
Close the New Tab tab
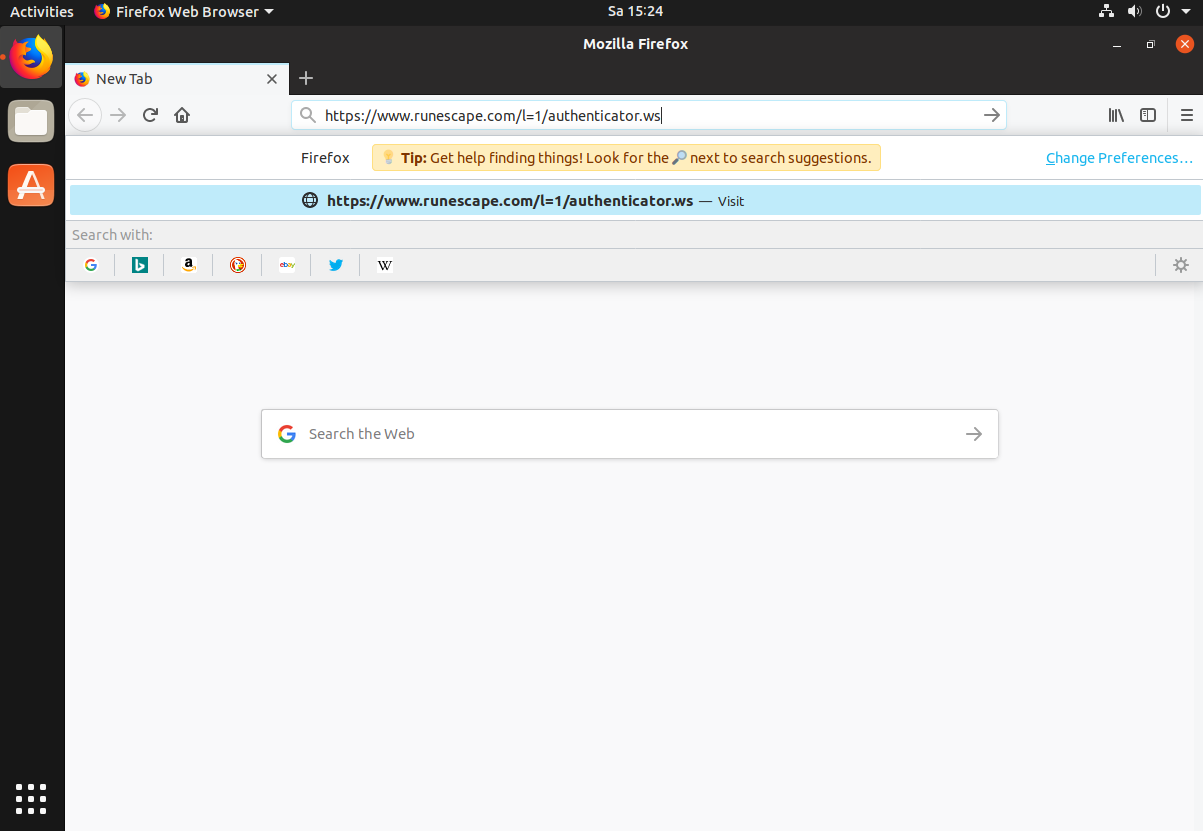pyautogui.click(x=272, y=79)
